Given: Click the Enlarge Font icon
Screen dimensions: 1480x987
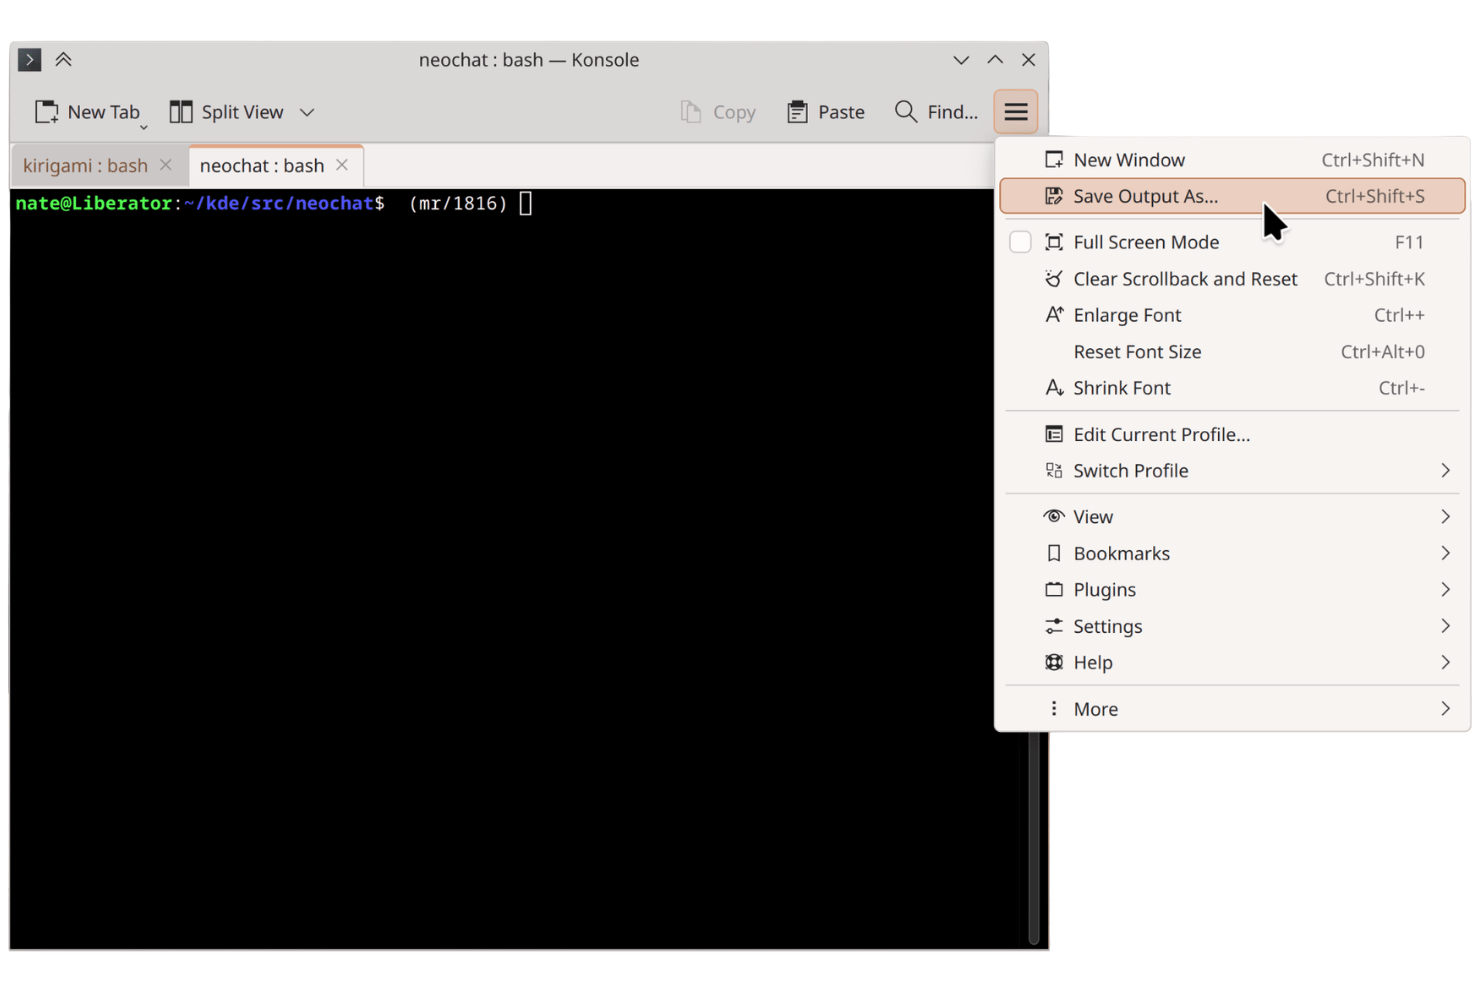Looking at the screenshot, I should [x=1054, y=315].
